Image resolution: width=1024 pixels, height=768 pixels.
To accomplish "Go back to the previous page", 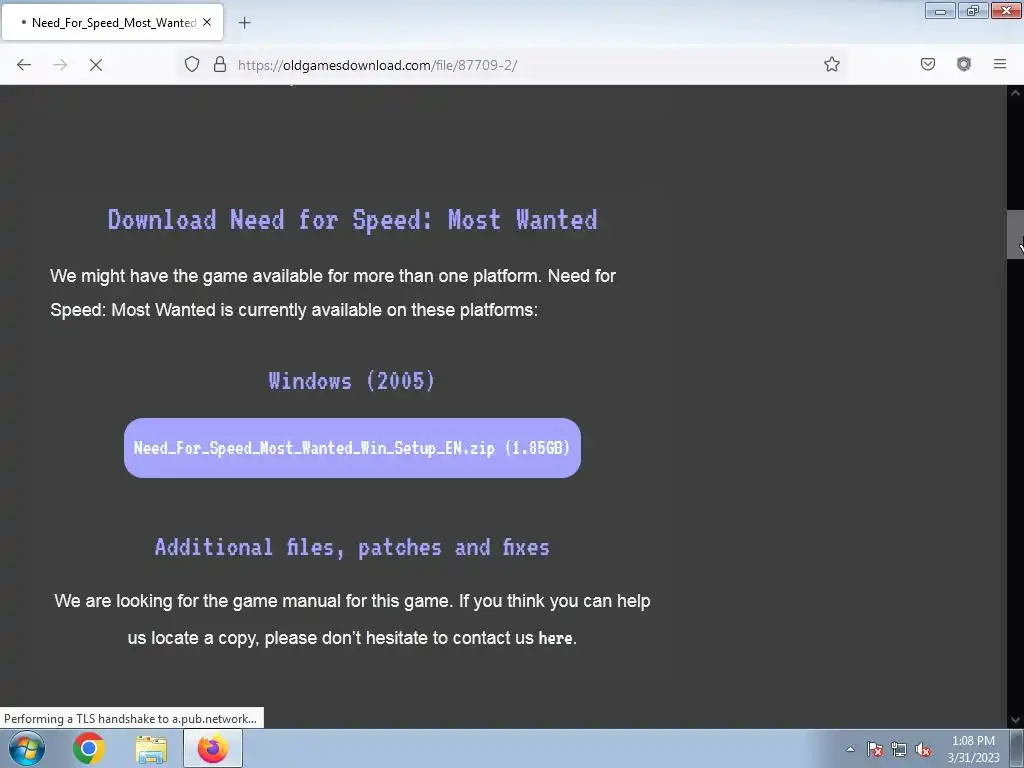I will (24, 65).
